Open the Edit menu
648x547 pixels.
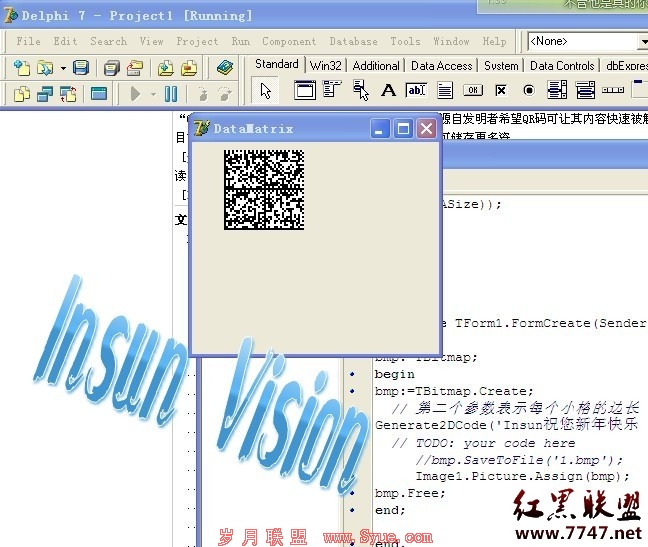pyautogui.click(x=65, y=41)
